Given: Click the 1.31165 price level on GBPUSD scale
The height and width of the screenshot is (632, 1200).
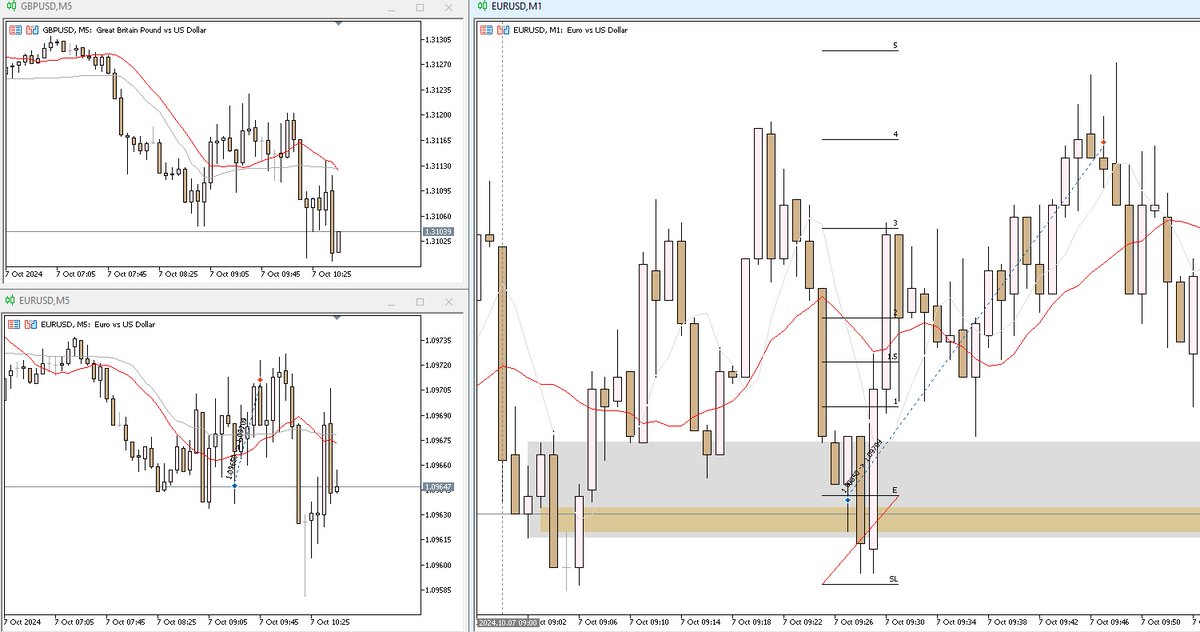Looking at the screenshot, I should coord(437,141).
